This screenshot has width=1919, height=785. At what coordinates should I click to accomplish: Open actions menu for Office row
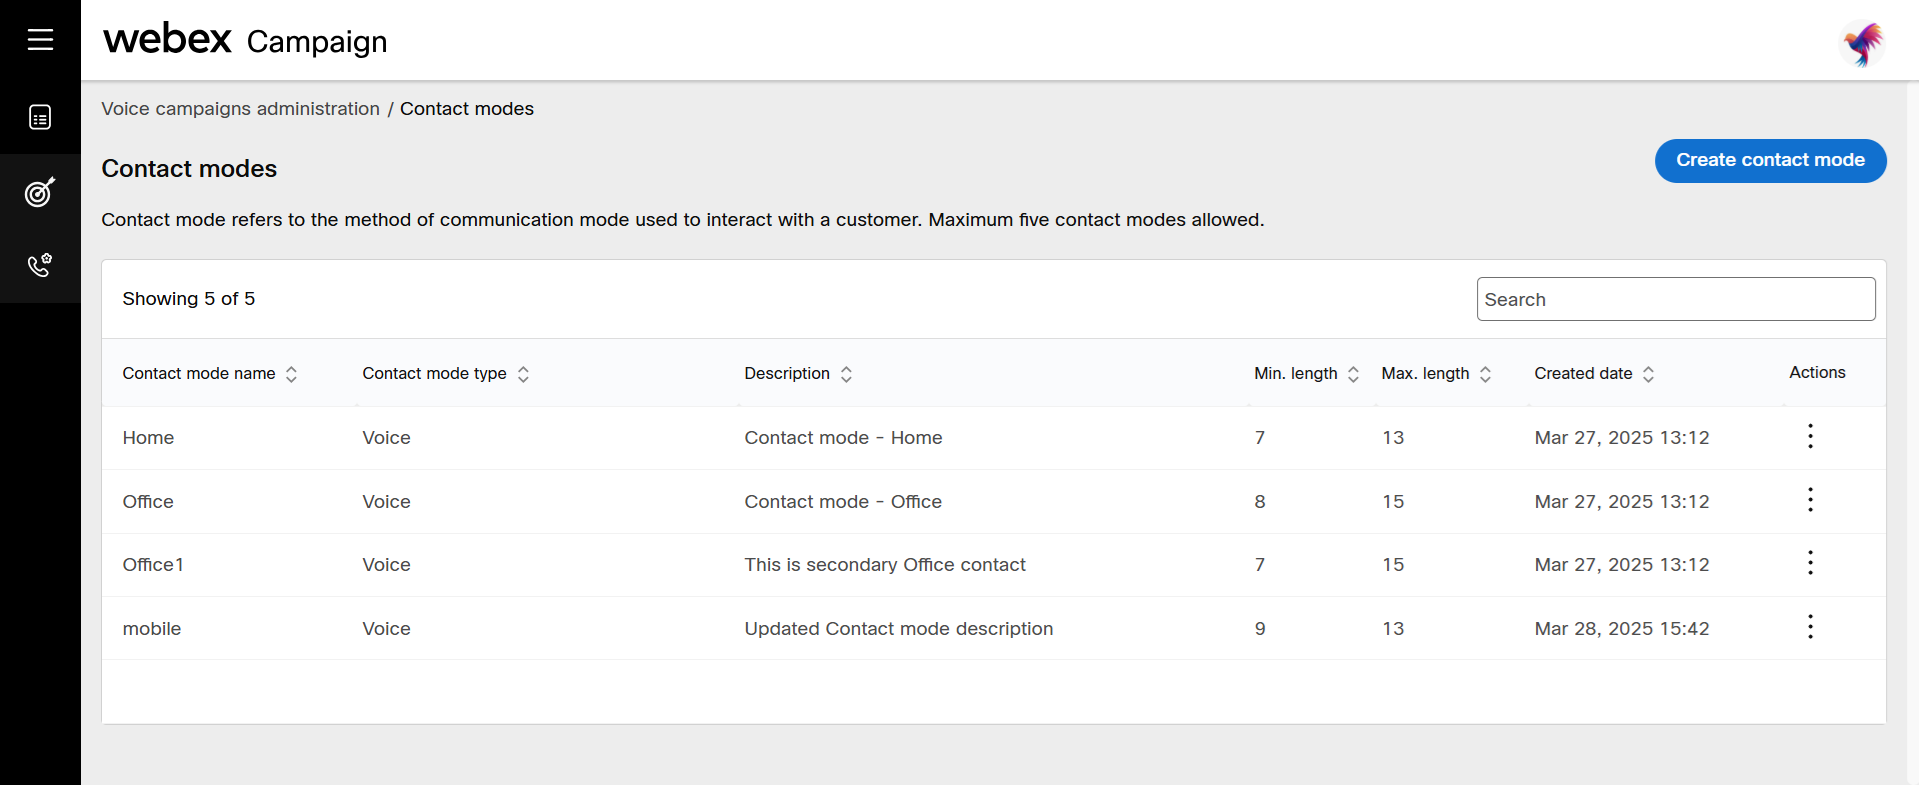tap(1810, 500)
